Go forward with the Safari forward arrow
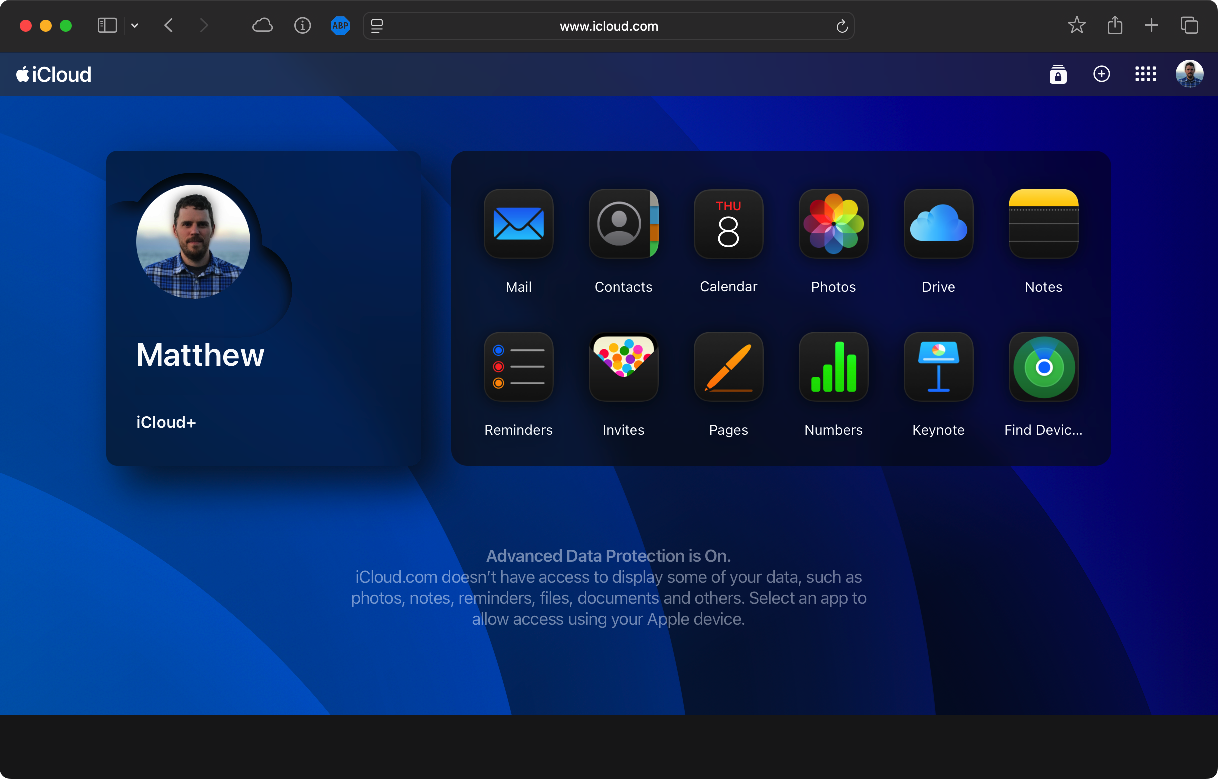Image resolution: width=1218 pixels, height=779 pixels. tap(204, 26)
